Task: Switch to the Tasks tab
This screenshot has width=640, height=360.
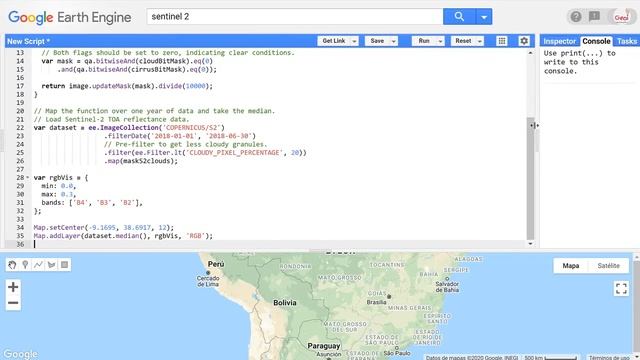Action: click(627, 41)
